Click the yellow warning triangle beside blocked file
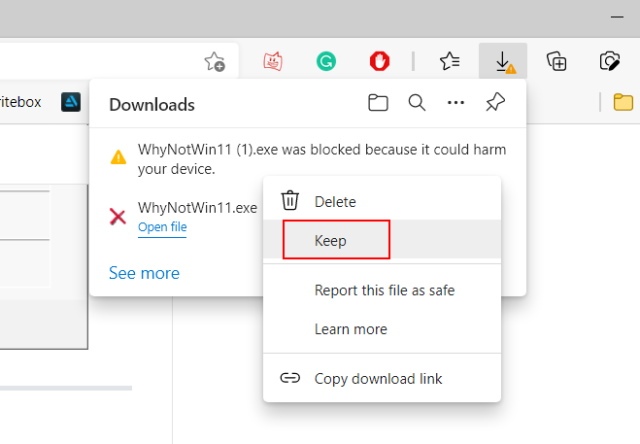This screenshot has width=640, height=444. tap(118, 157)
